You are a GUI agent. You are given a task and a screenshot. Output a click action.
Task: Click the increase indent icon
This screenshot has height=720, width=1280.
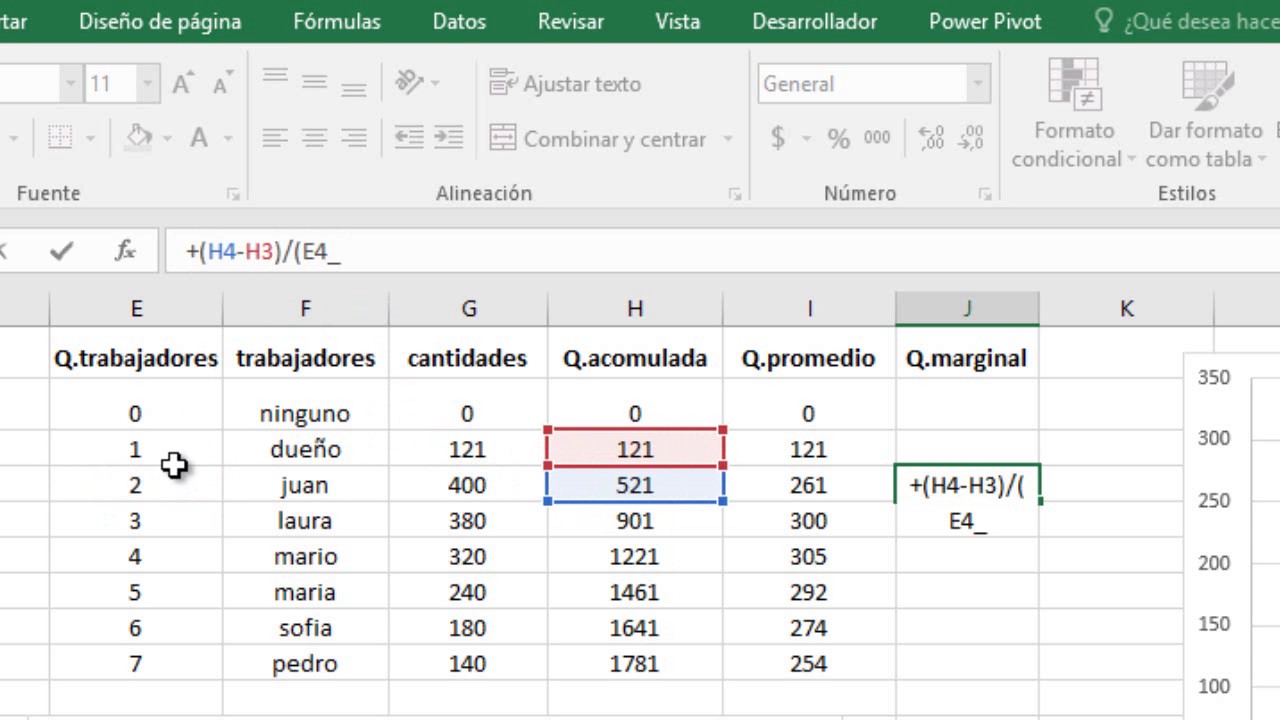pyautogui.click(x=448, y=139)
